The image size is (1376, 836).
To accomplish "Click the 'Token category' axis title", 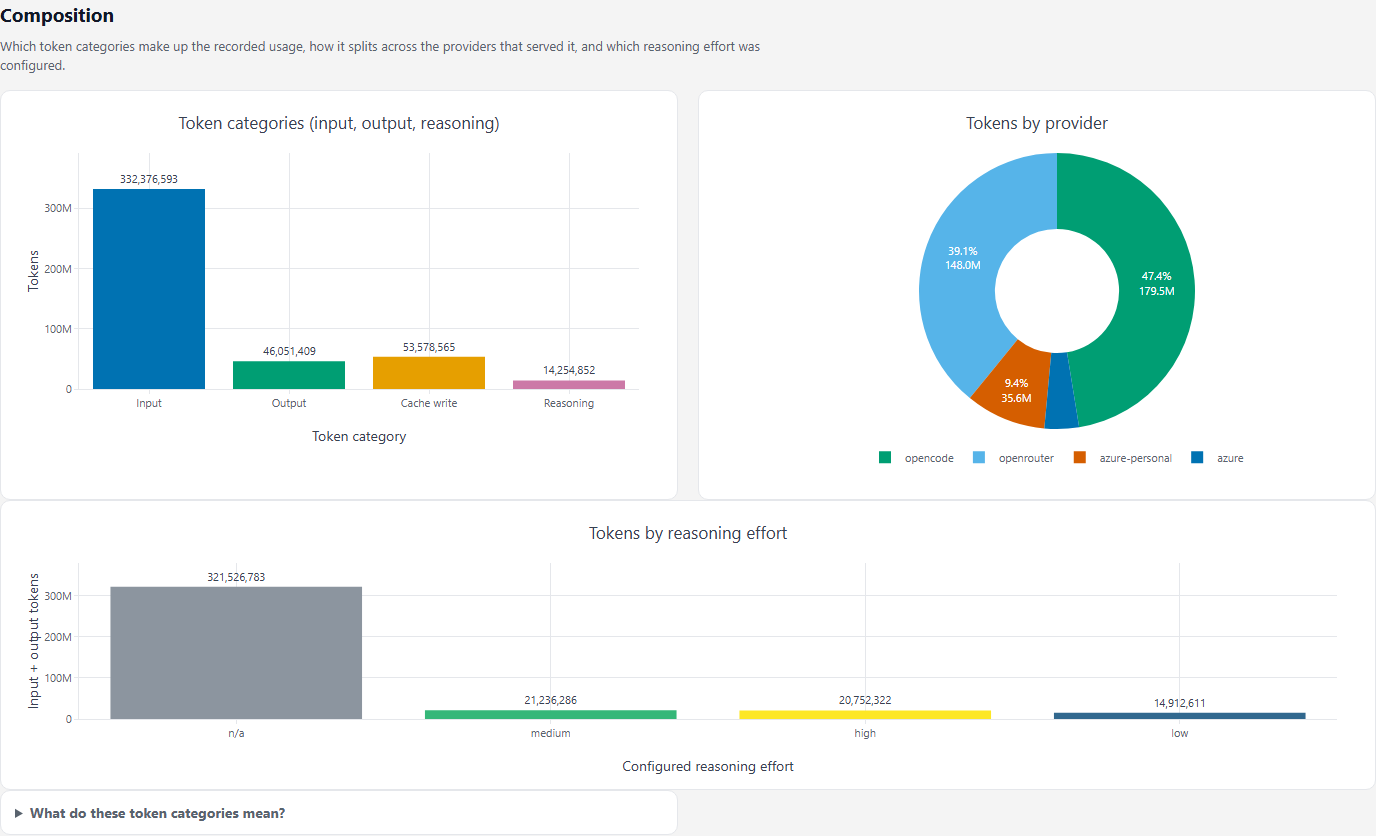I will [359, 436].
